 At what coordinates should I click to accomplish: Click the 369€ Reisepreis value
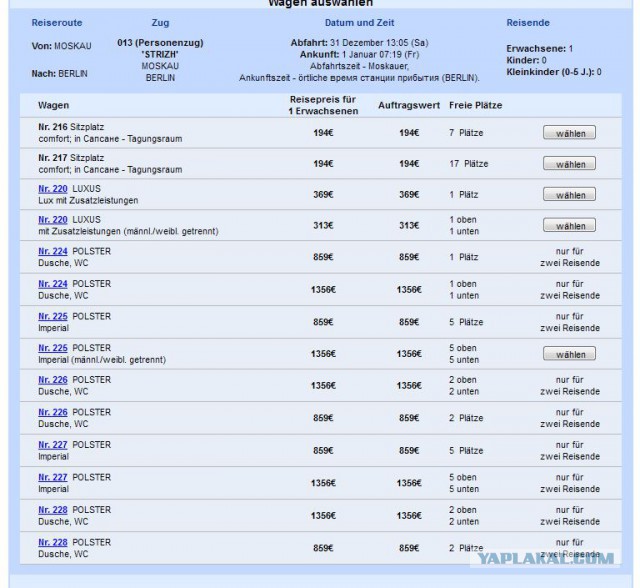tap(323, 195)
